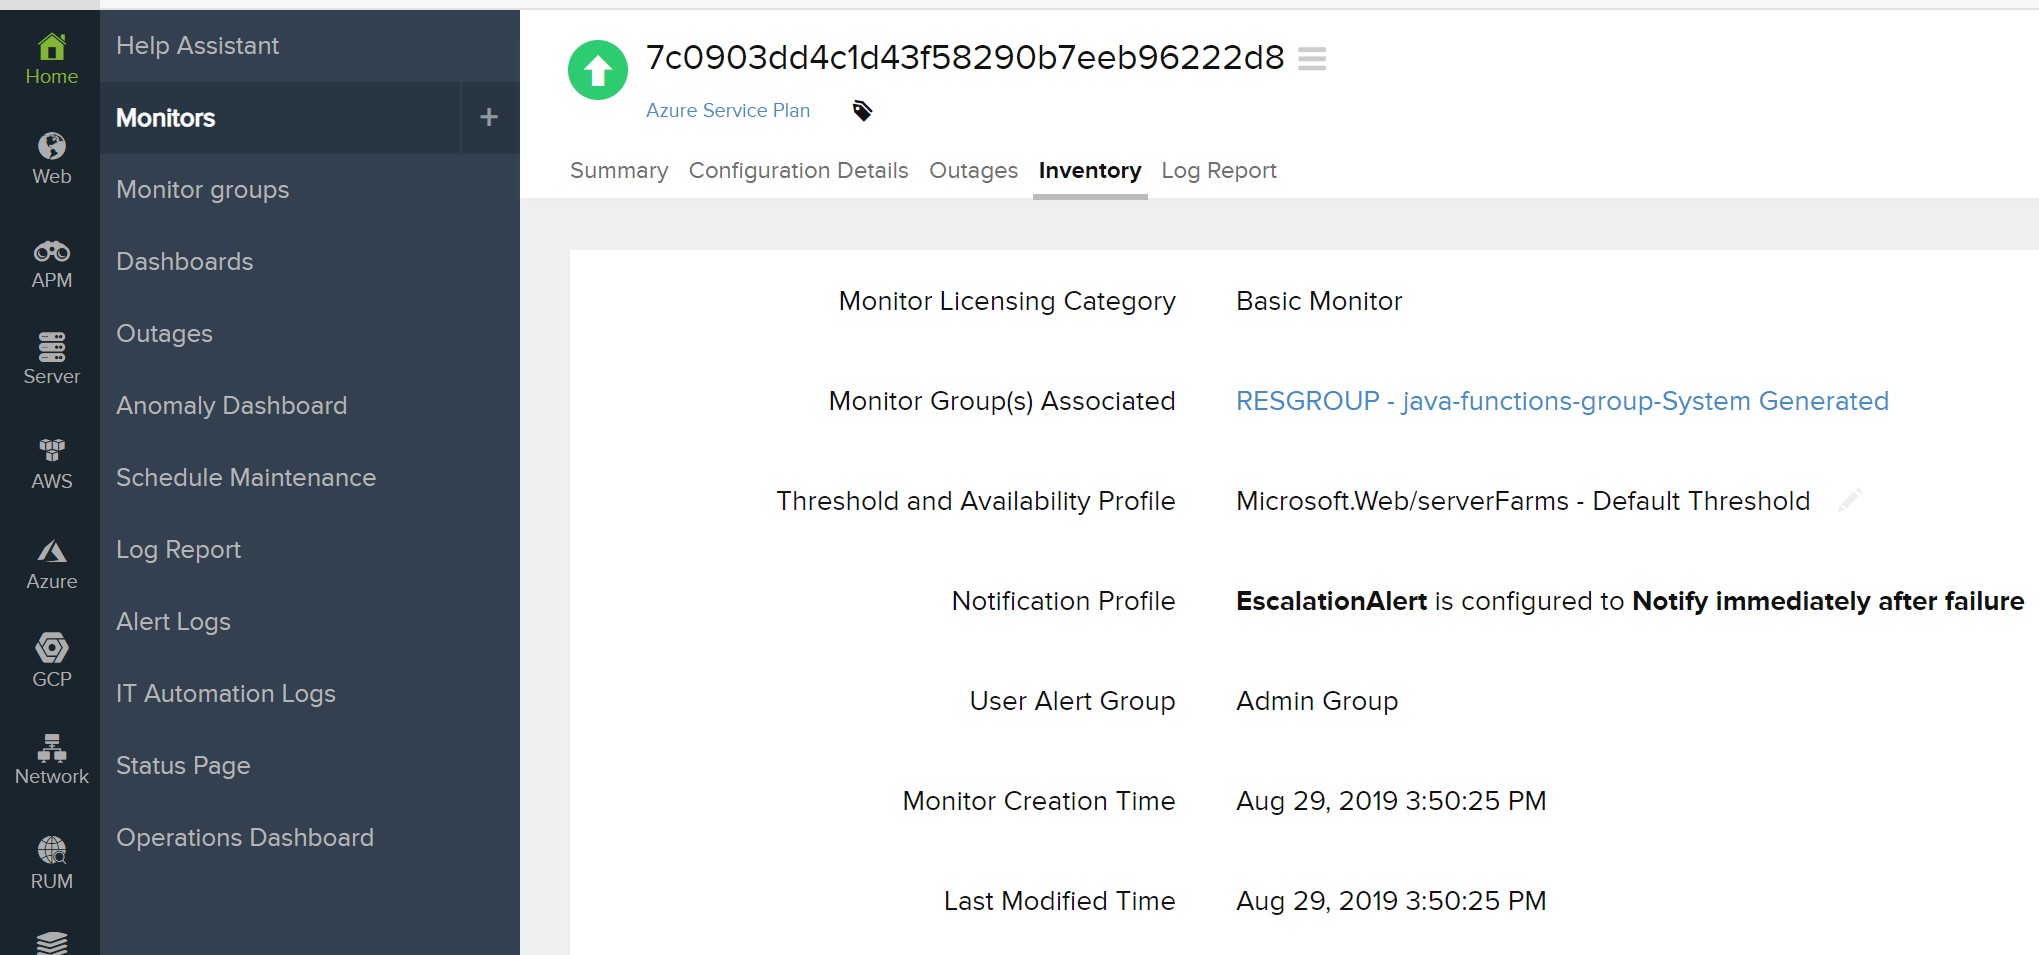Open the APM binoculars section
This screenshot has height=955, width=2039.
pos(51,265)
